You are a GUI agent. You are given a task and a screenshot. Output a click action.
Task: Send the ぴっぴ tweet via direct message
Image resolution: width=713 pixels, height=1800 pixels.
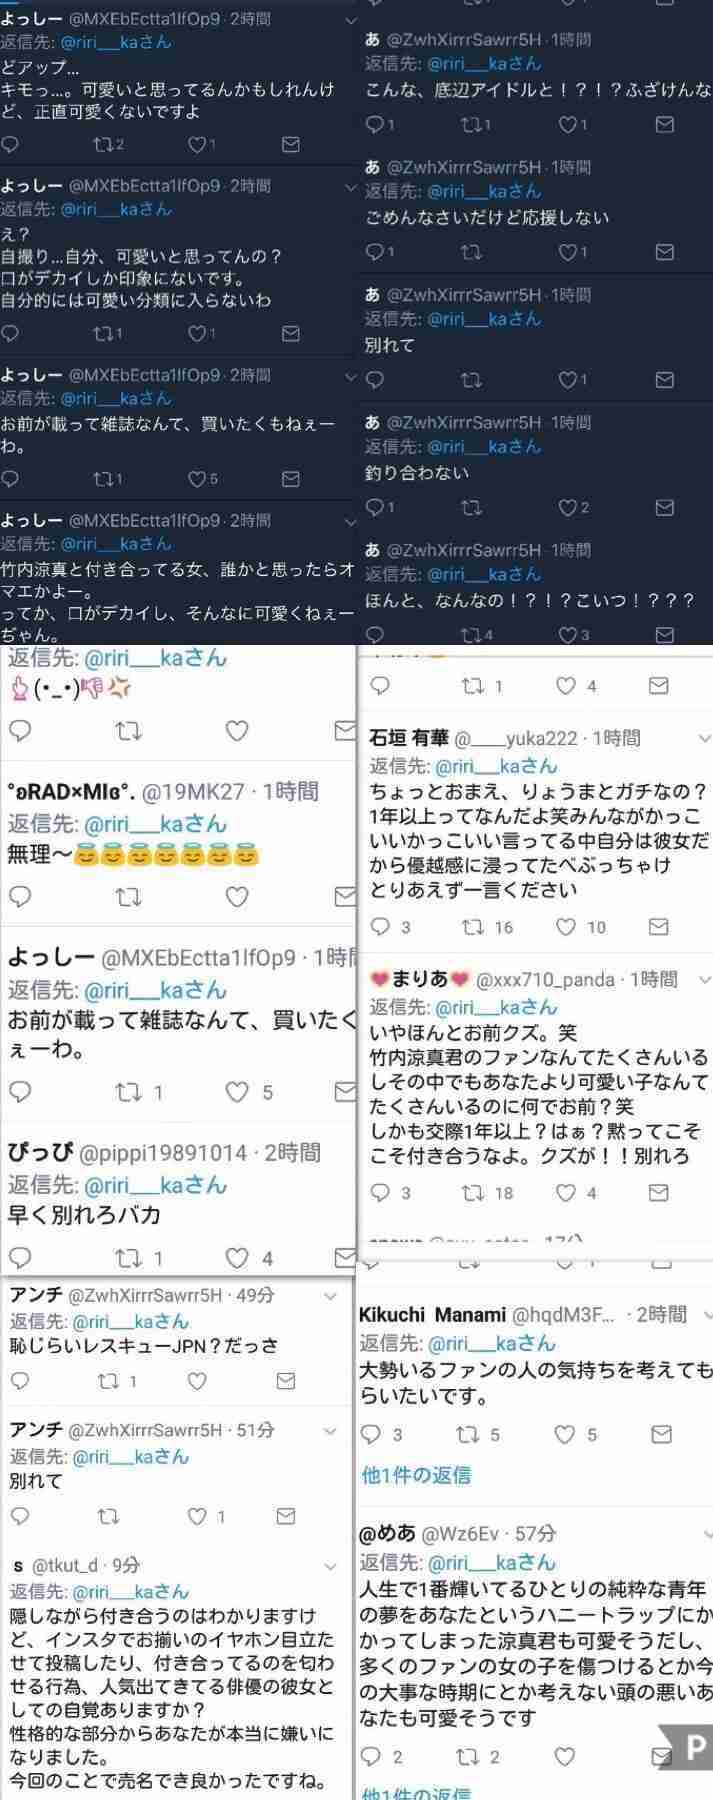coord(344,1257)
